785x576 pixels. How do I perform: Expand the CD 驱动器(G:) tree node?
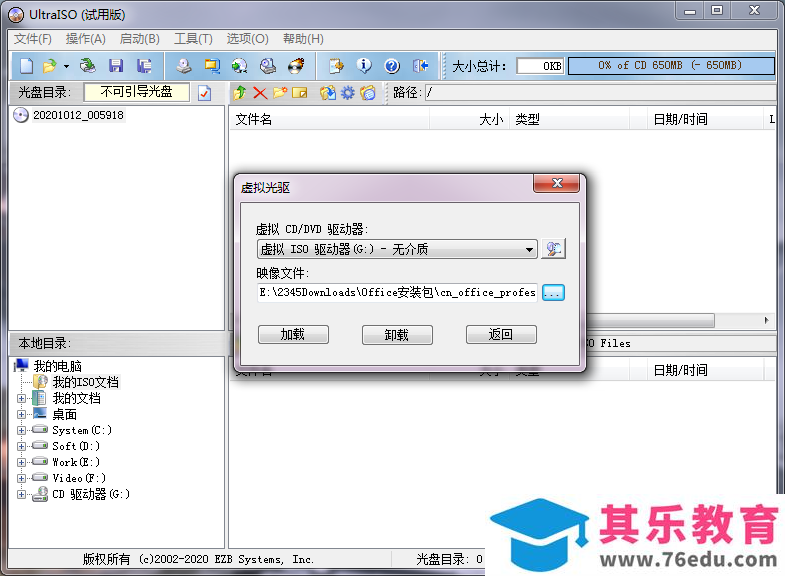[x=22, y=494]
